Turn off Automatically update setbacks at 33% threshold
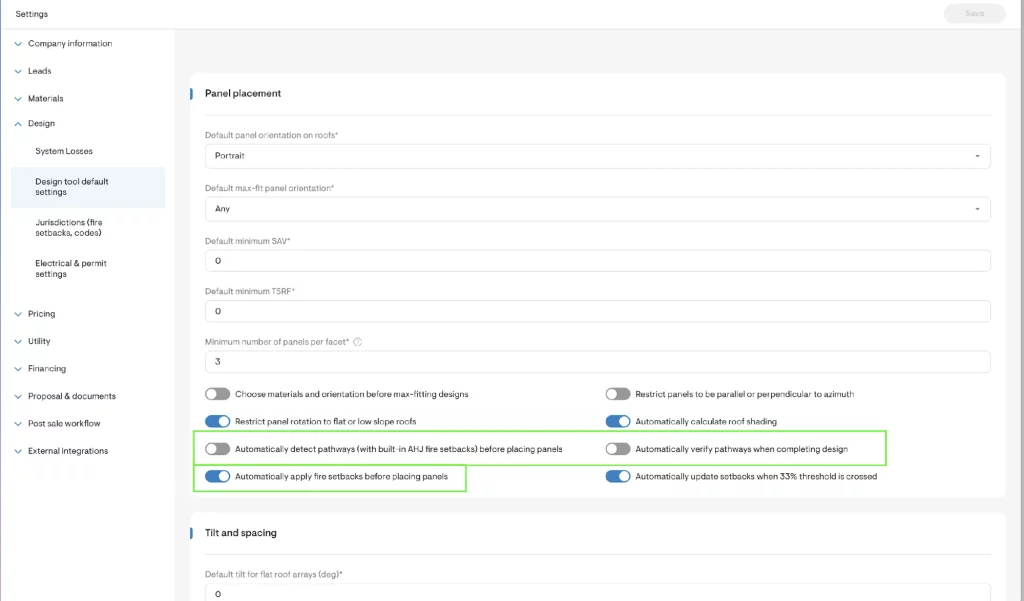This screenshot has height=601, width=1024. coord(618,477)
